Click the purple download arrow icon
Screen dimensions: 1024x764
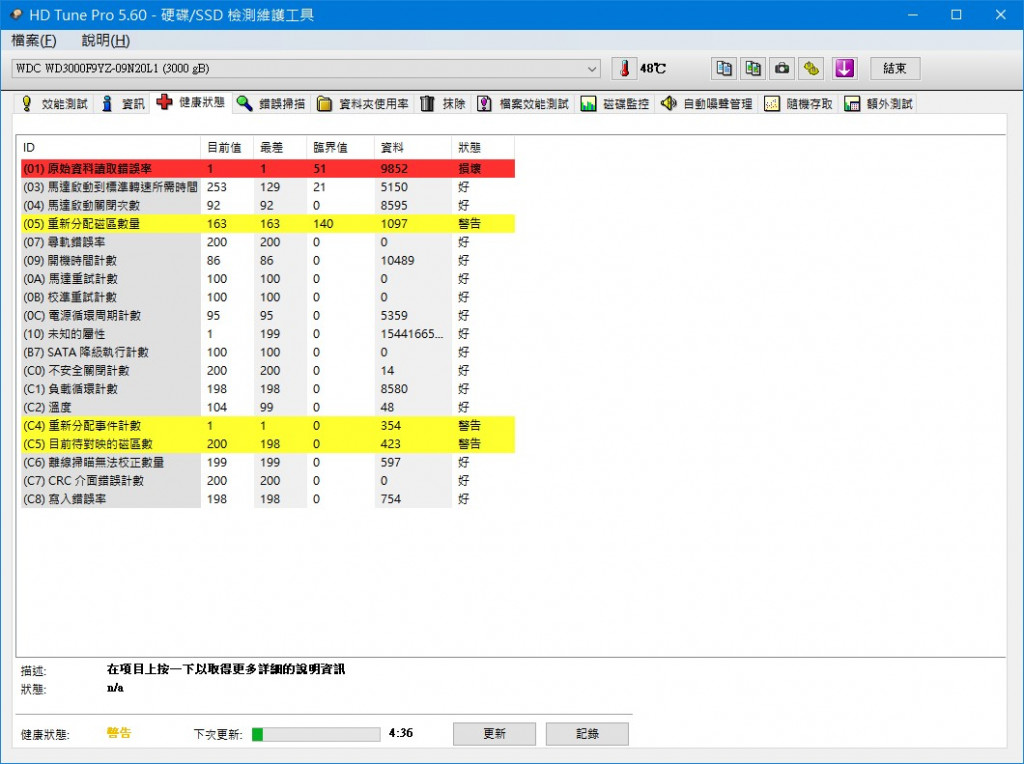[x=844, y=69]
